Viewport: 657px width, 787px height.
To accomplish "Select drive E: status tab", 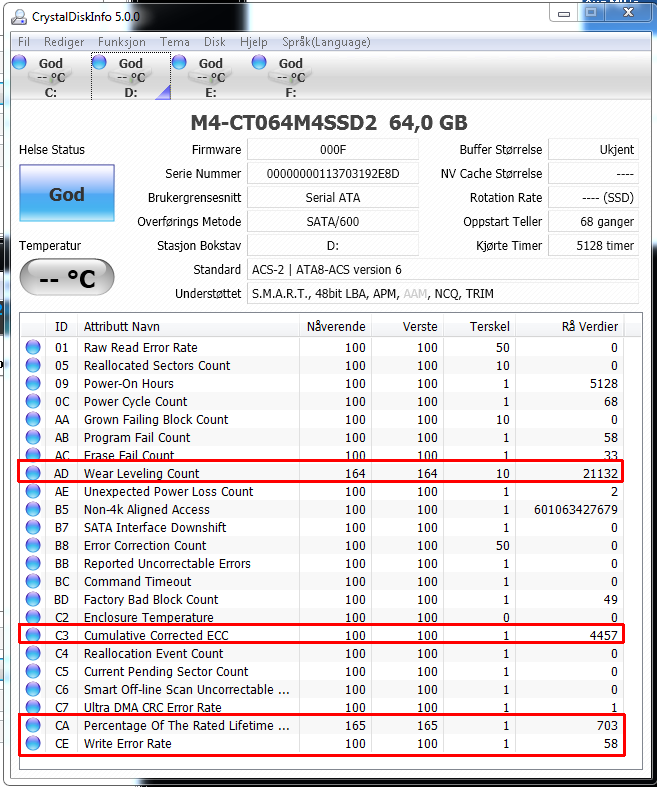I will click(211, 77).
